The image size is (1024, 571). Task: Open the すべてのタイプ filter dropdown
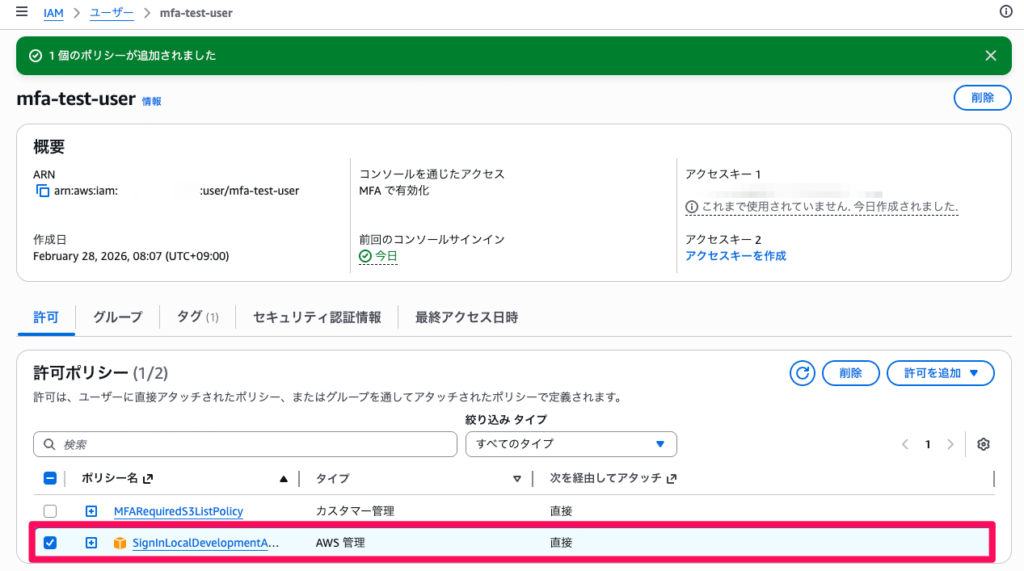(x=571, y=444)
